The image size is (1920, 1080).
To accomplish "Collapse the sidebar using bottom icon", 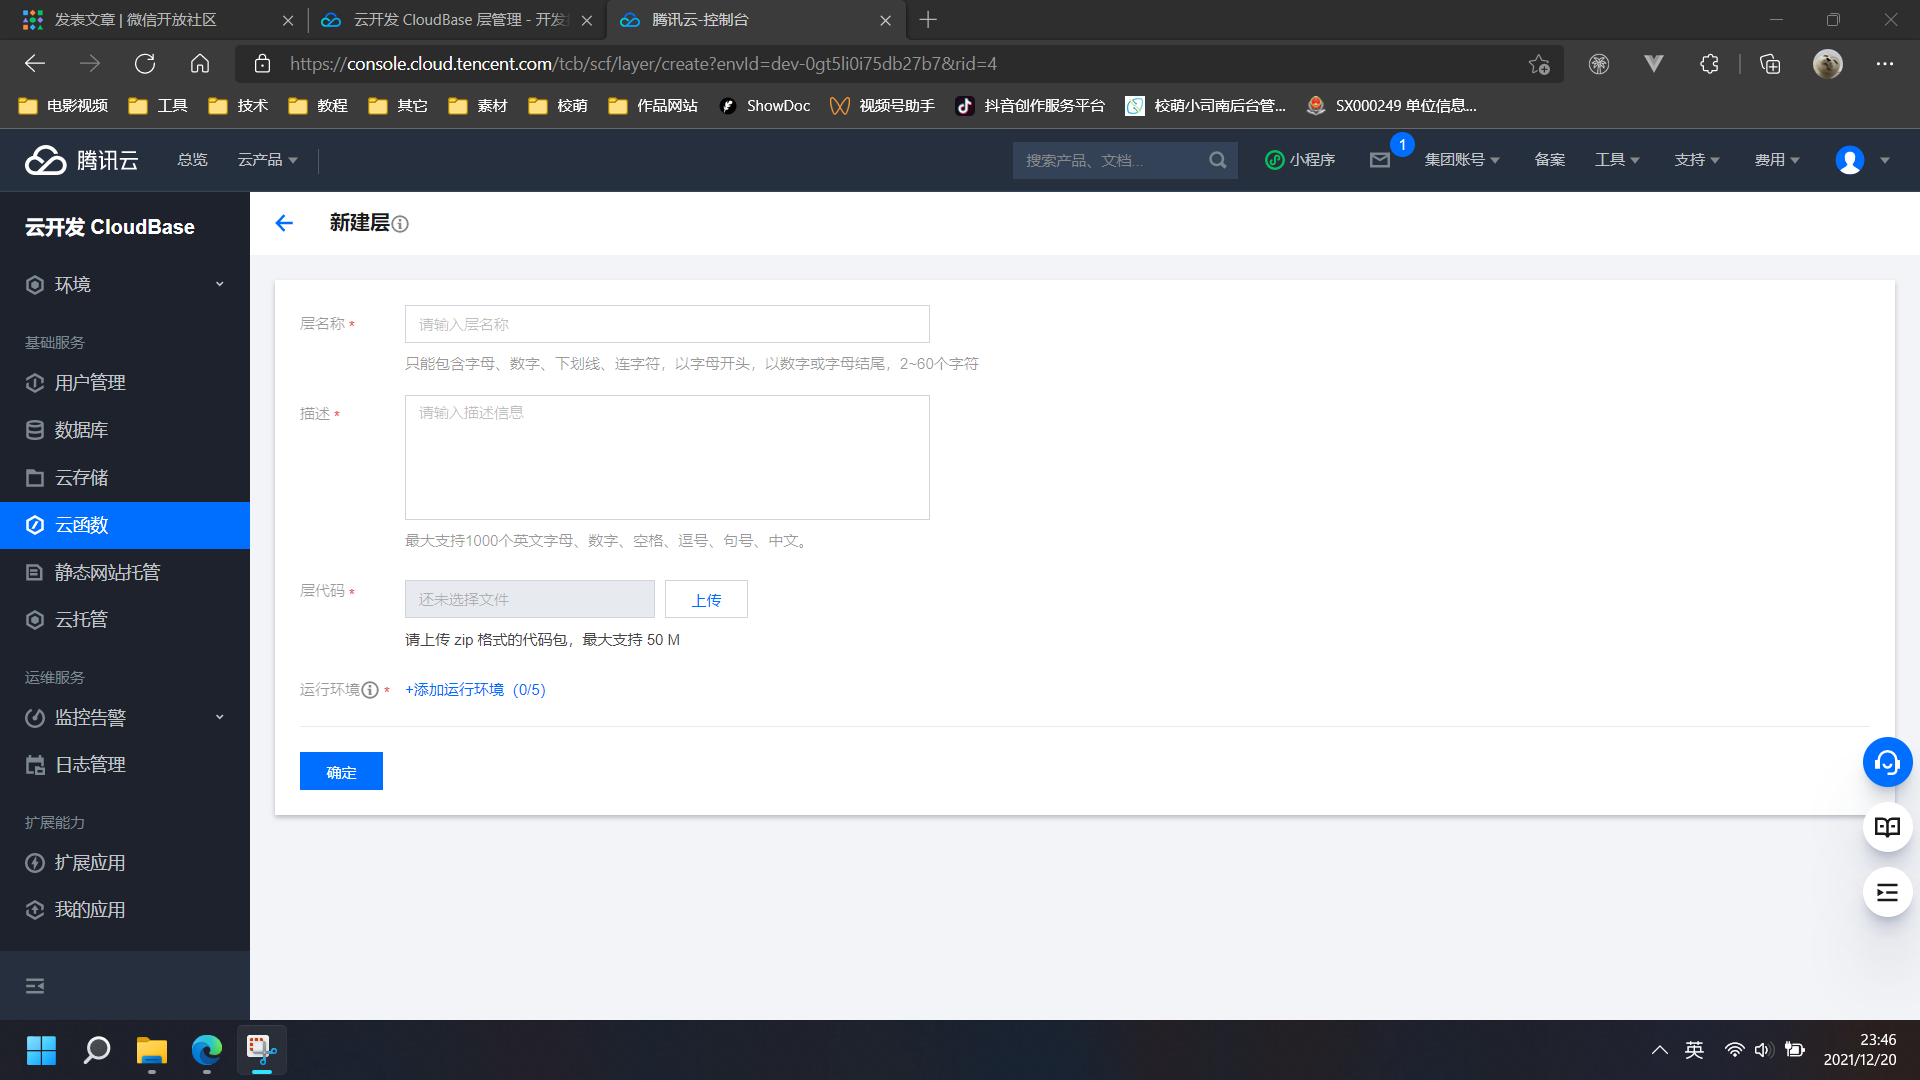I will pyautogui.click(x=35, y=986).
